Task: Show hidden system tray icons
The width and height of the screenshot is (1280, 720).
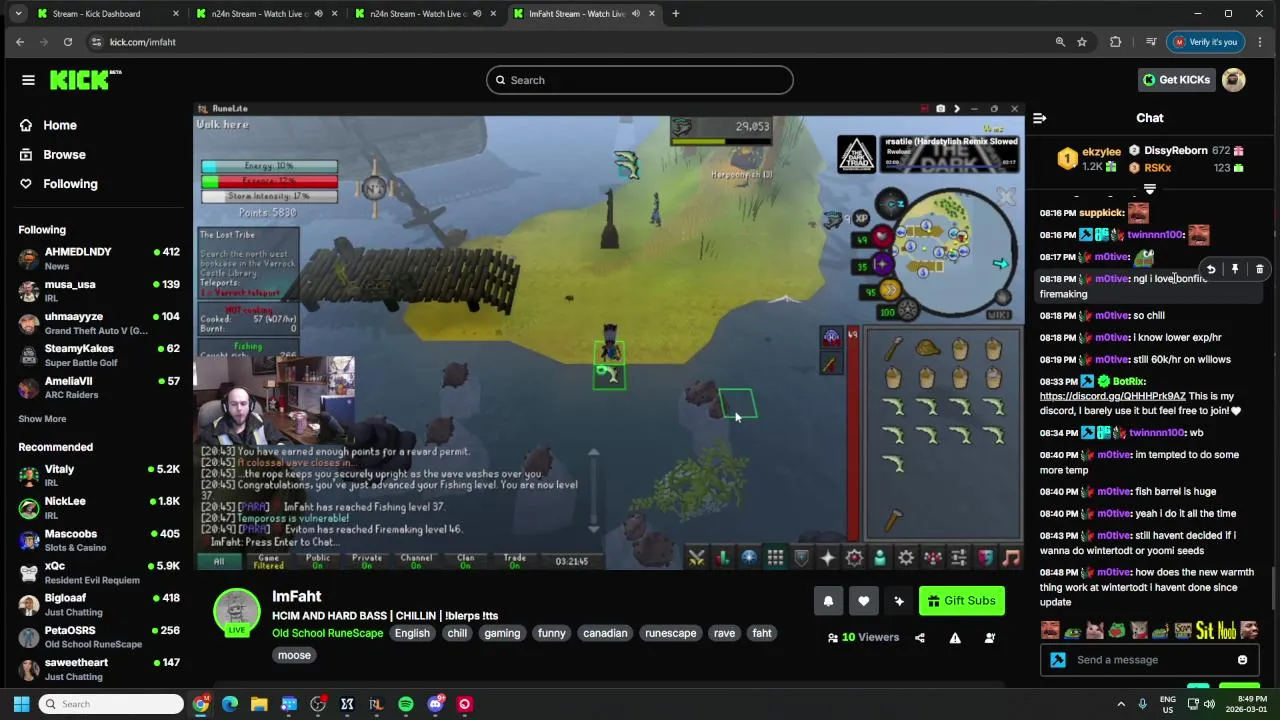Action: coord(1119,704)
